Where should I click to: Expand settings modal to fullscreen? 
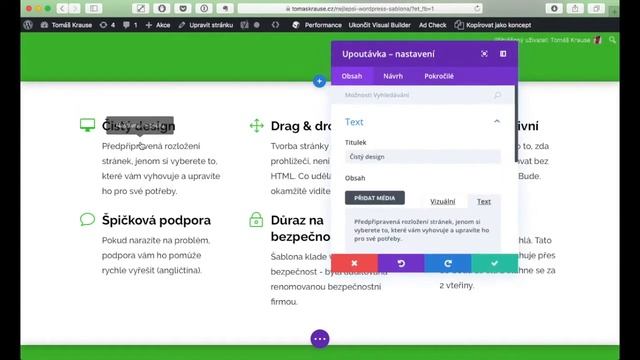(x=484, y=54)
